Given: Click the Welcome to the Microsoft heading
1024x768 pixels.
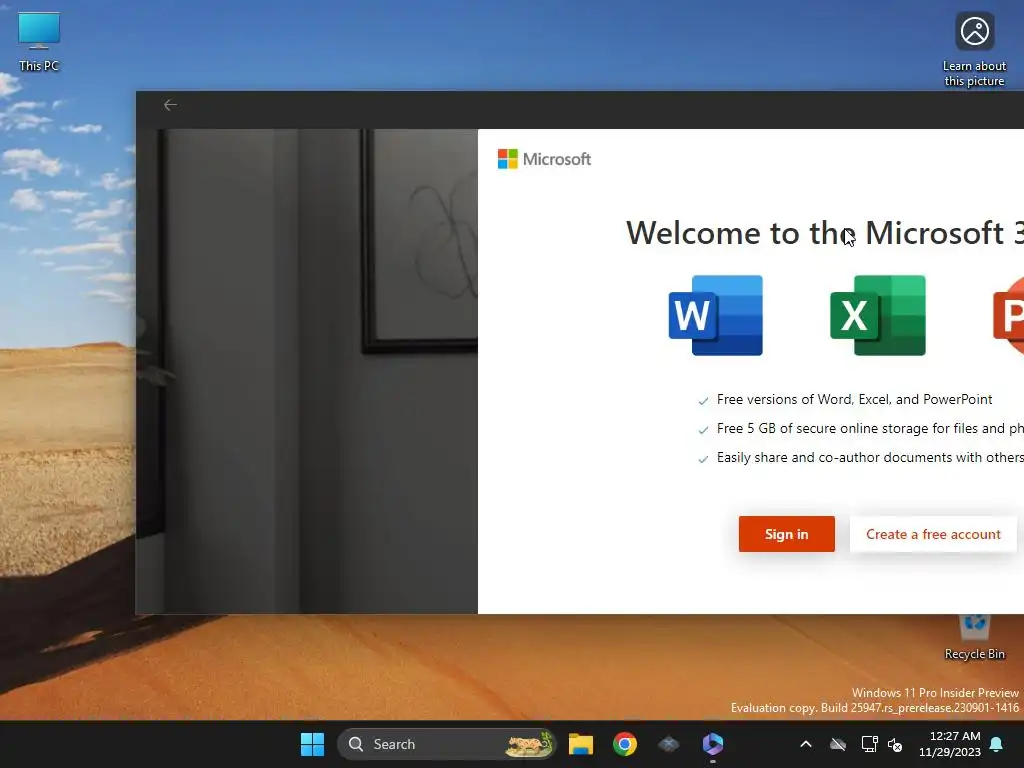Looking at the screenshot, I should 825,232.
